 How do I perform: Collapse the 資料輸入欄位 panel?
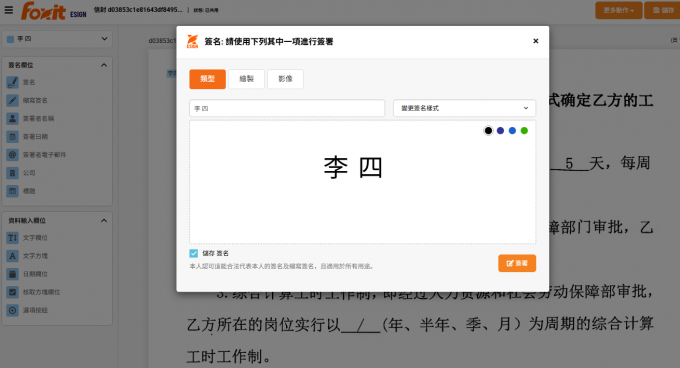104,221
